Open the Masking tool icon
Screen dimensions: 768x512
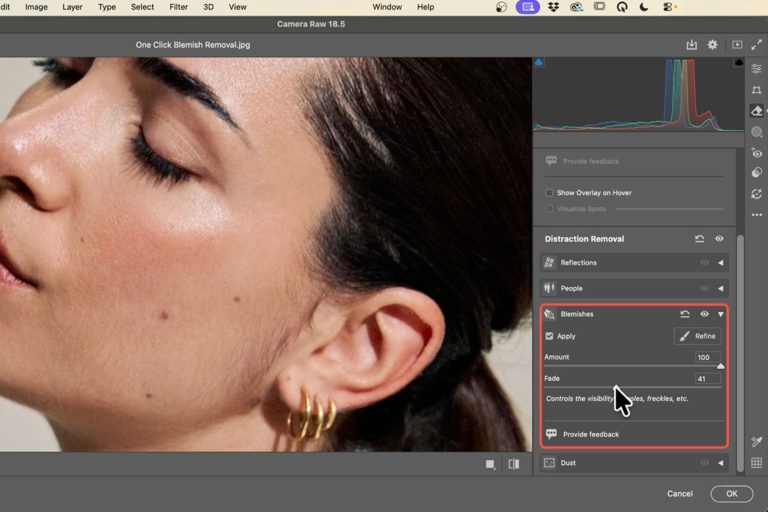(x=757, y=132)
